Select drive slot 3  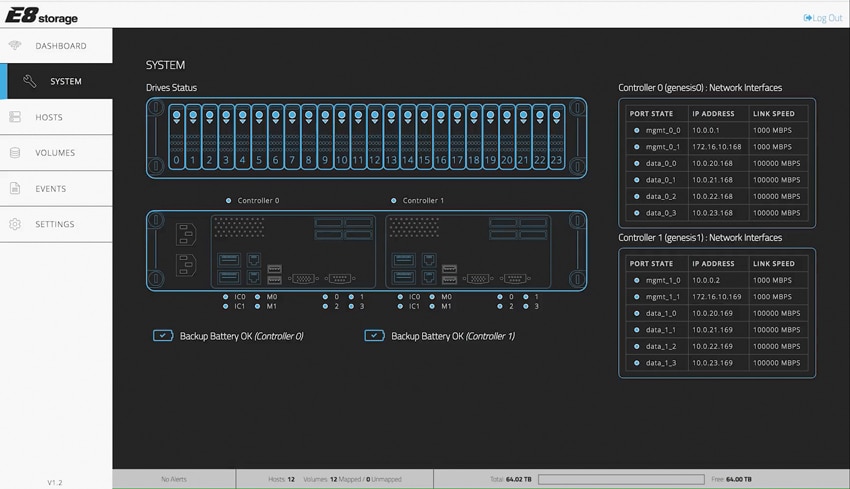point(226,138)
